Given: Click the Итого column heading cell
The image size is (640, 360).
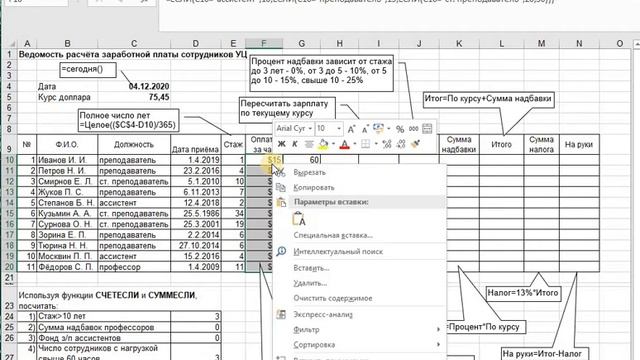Looking at the screenshot, I should tap(501, 144).
